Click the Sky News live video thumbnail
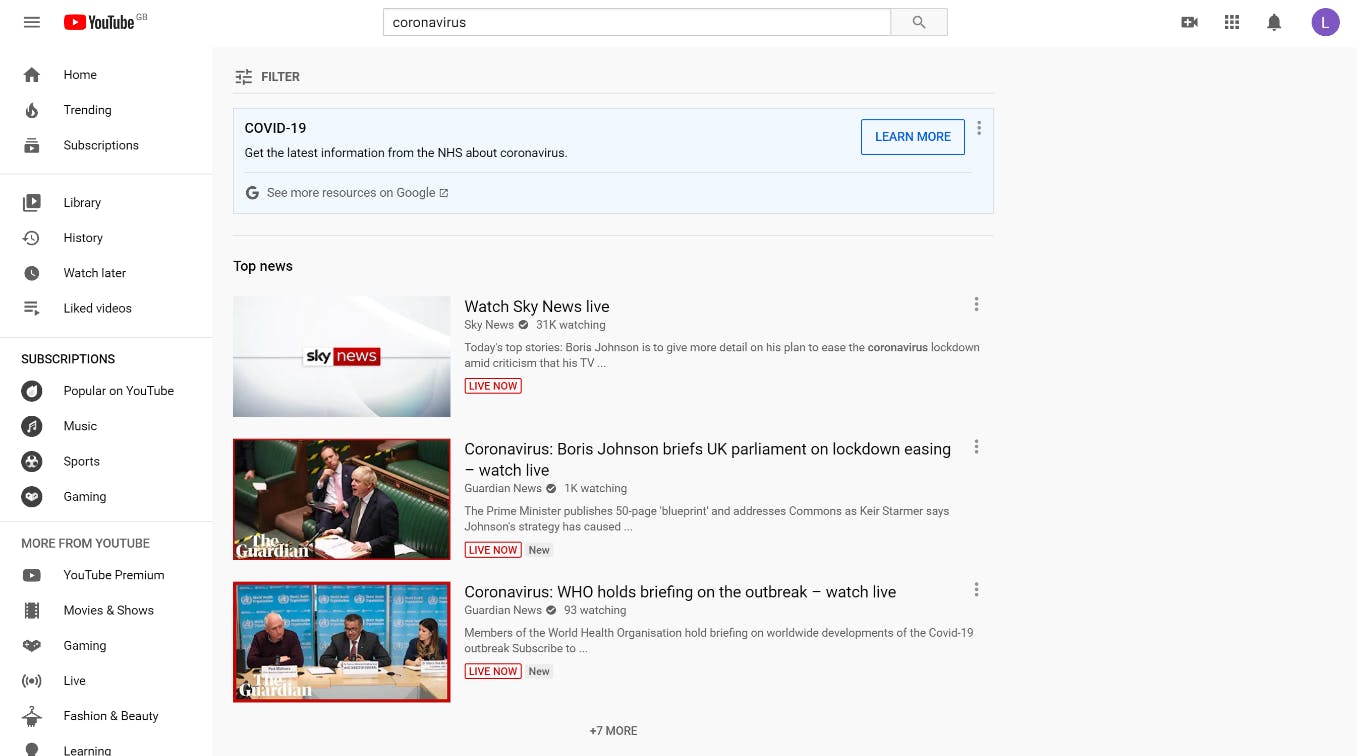Screen dimensions: 1357x756 coord(341,356)
